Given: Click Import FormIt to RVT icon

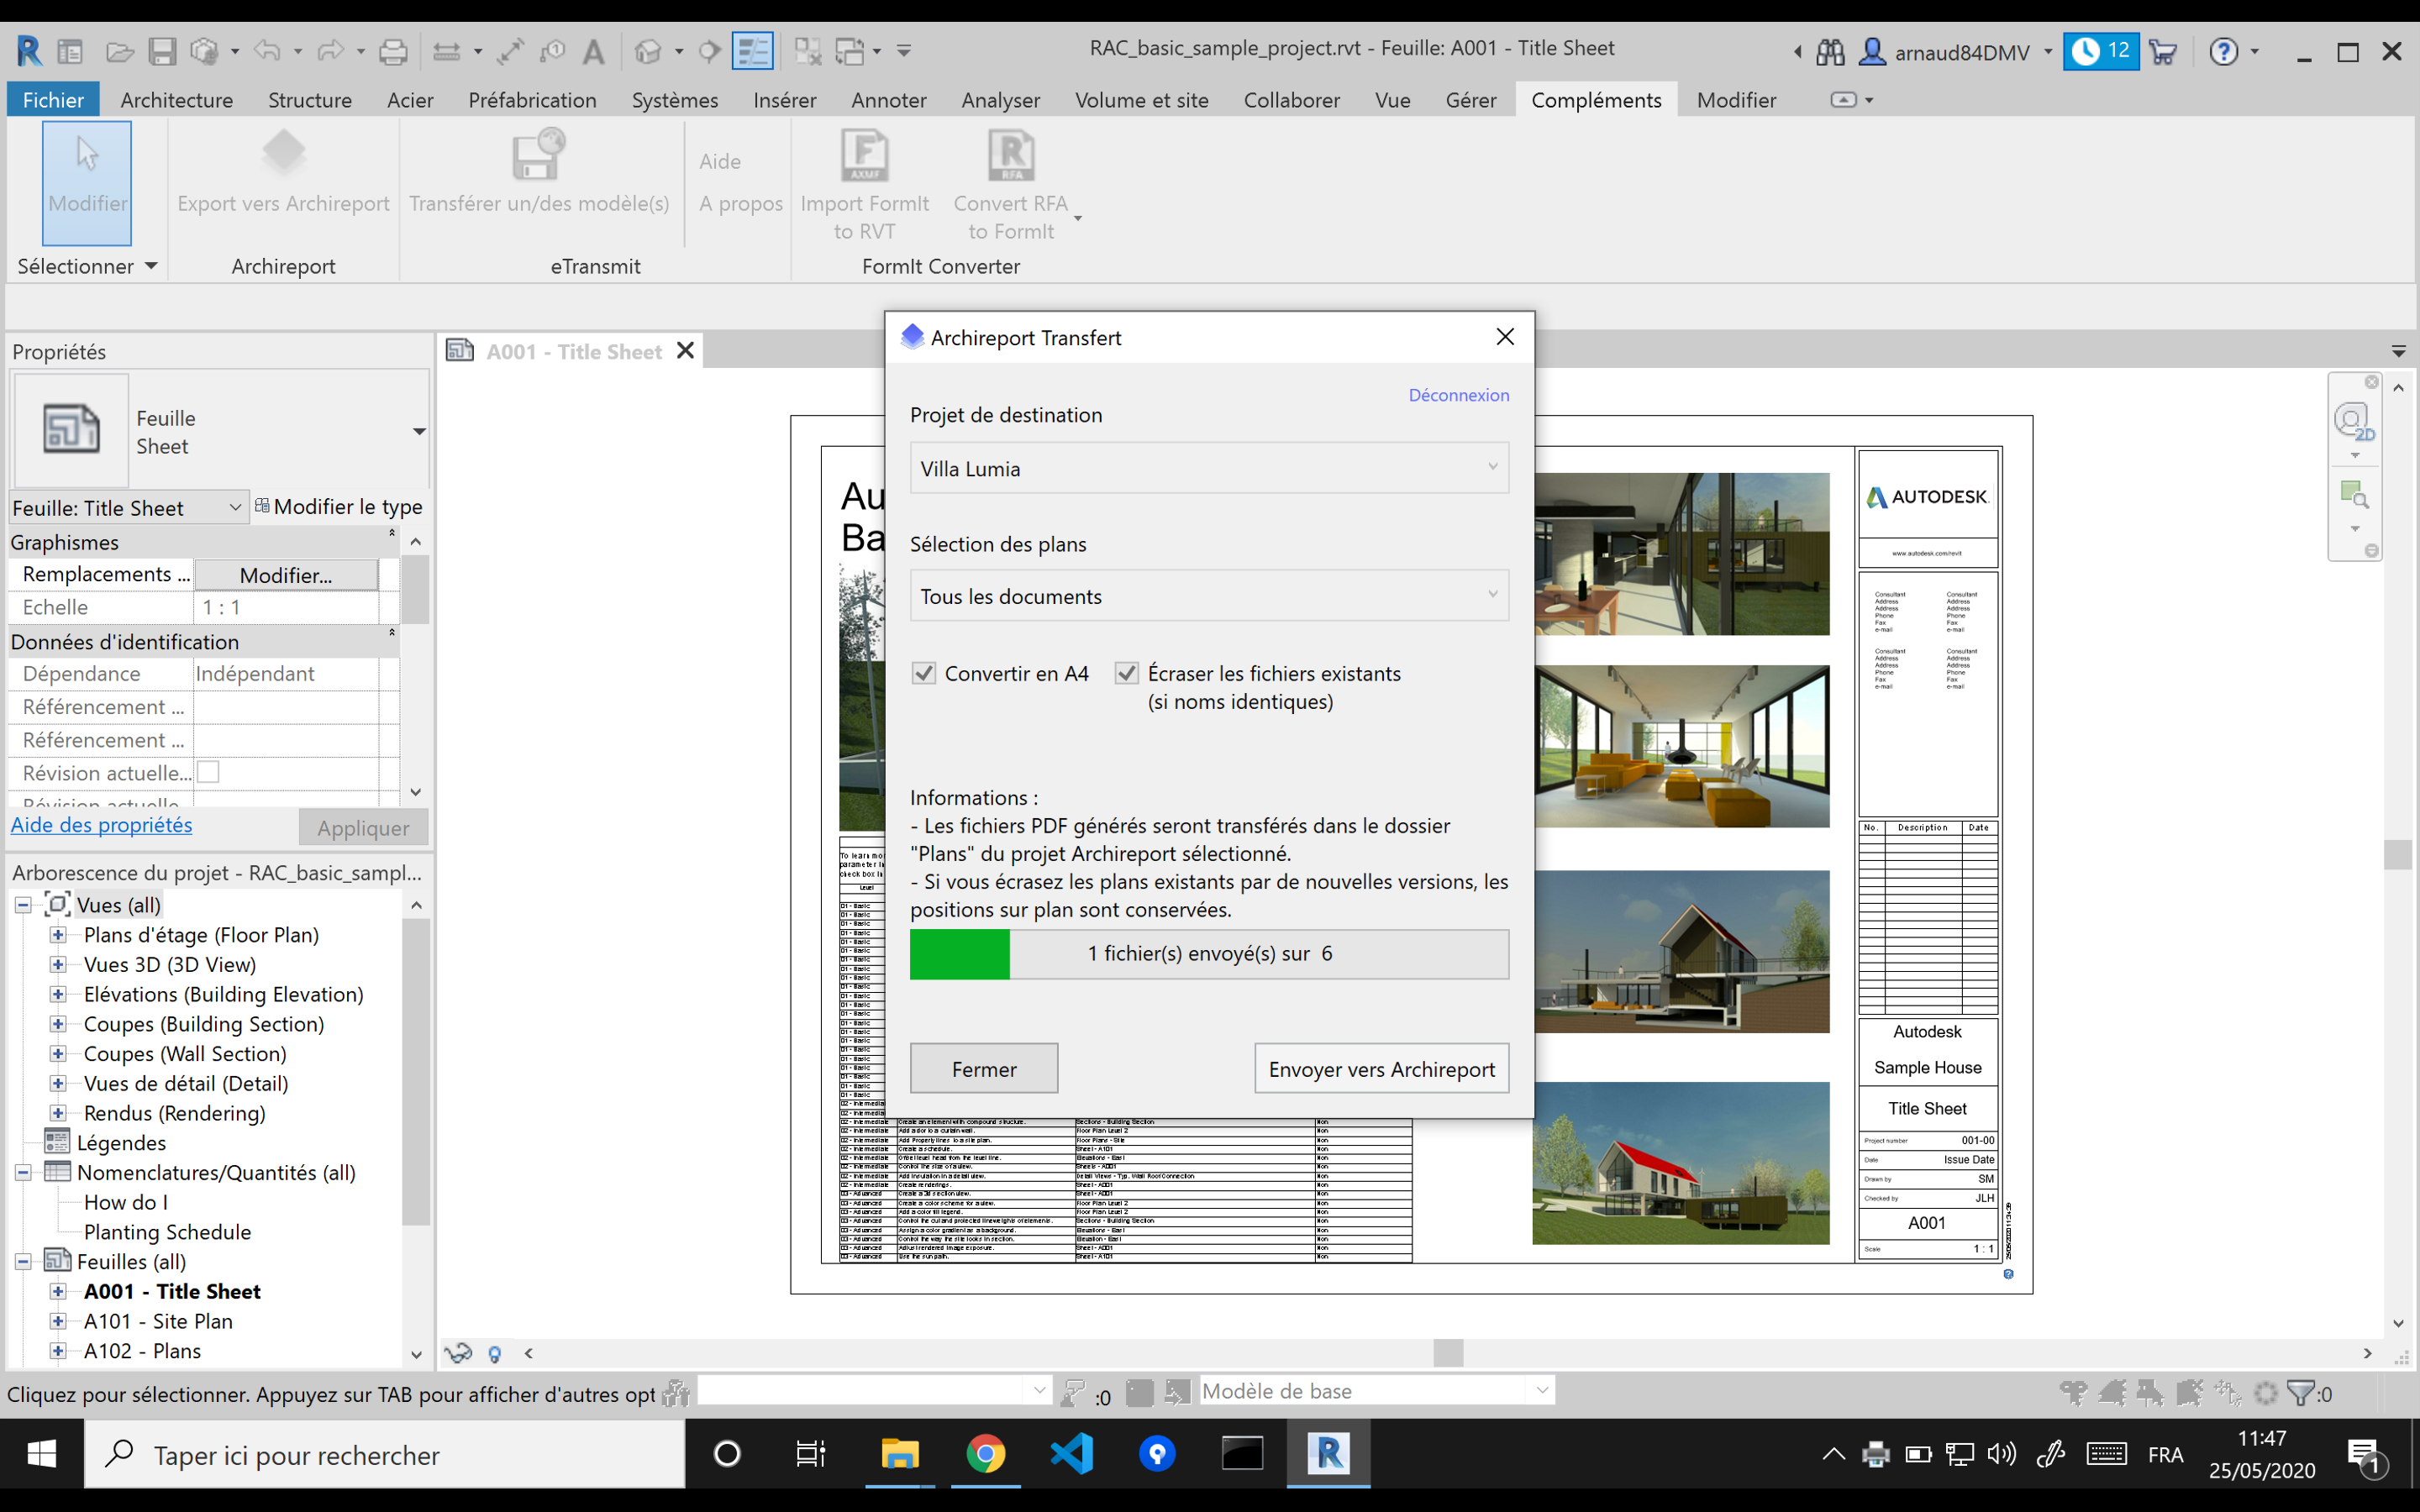Looking at the screenshot, I should [864, 155].
